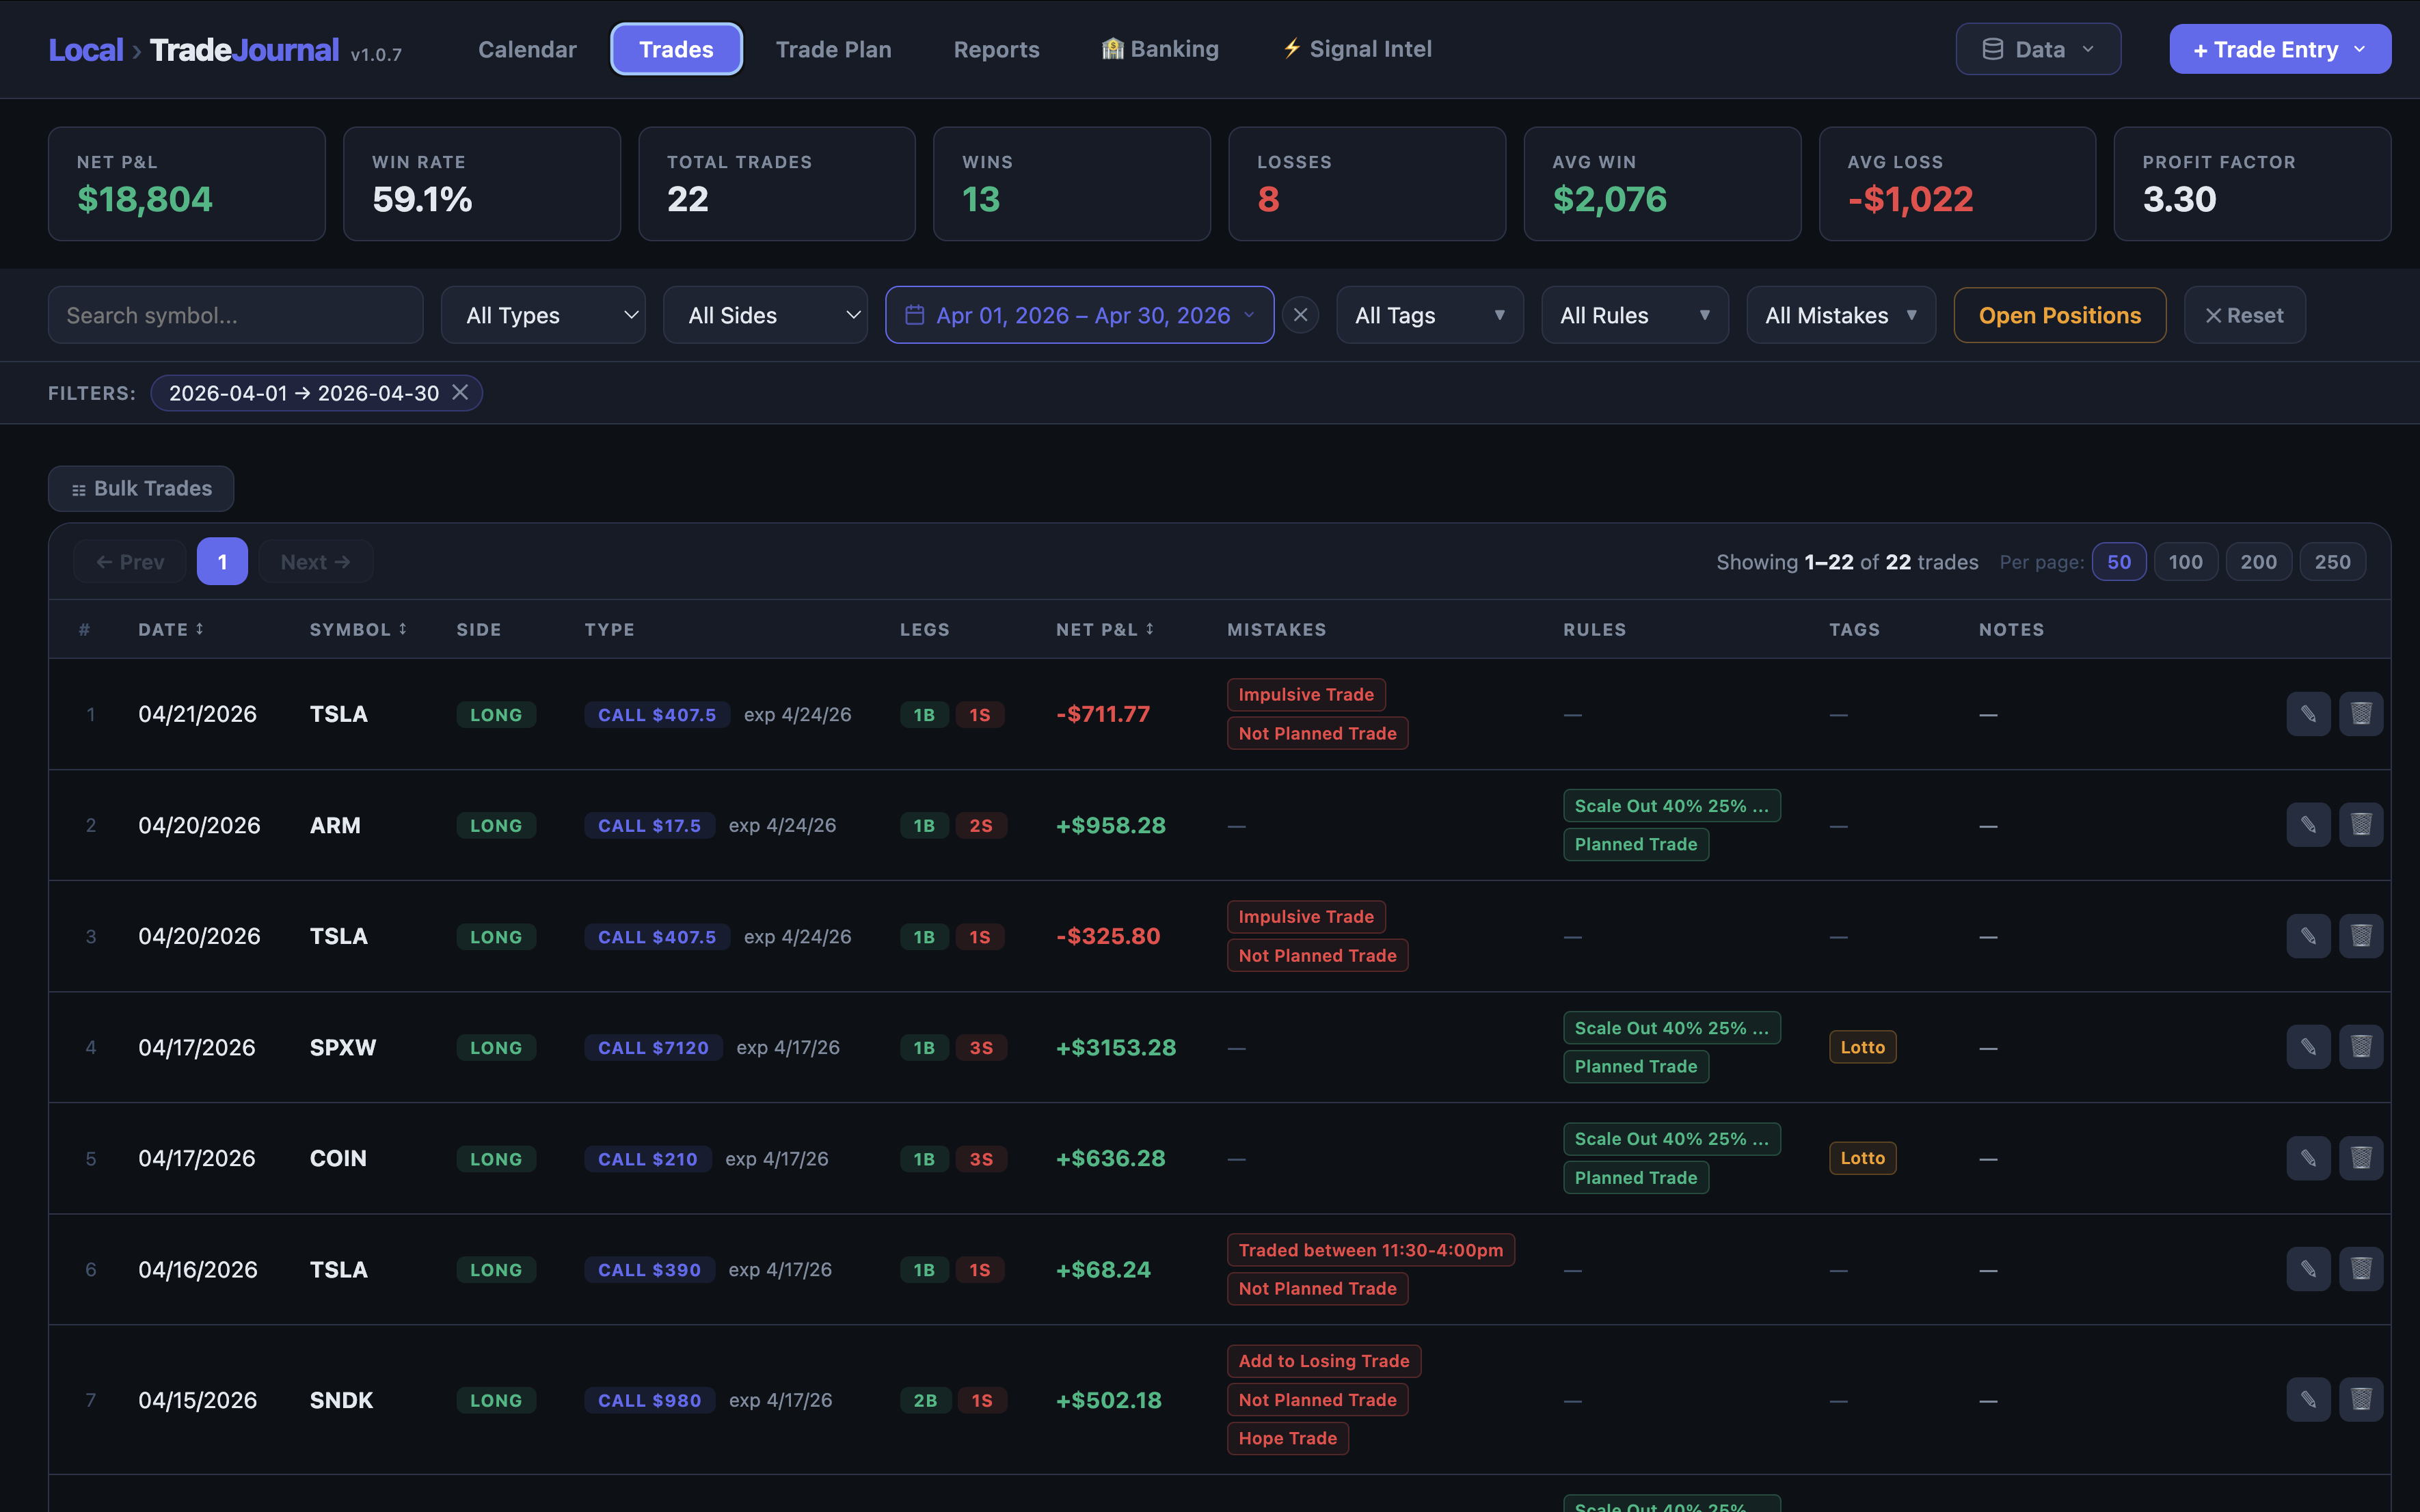Image resolution: width=2420 pixels, height=1512 pixels.
Task: Open the Data dropdown menu
Action: click(x=2037, y=49)
